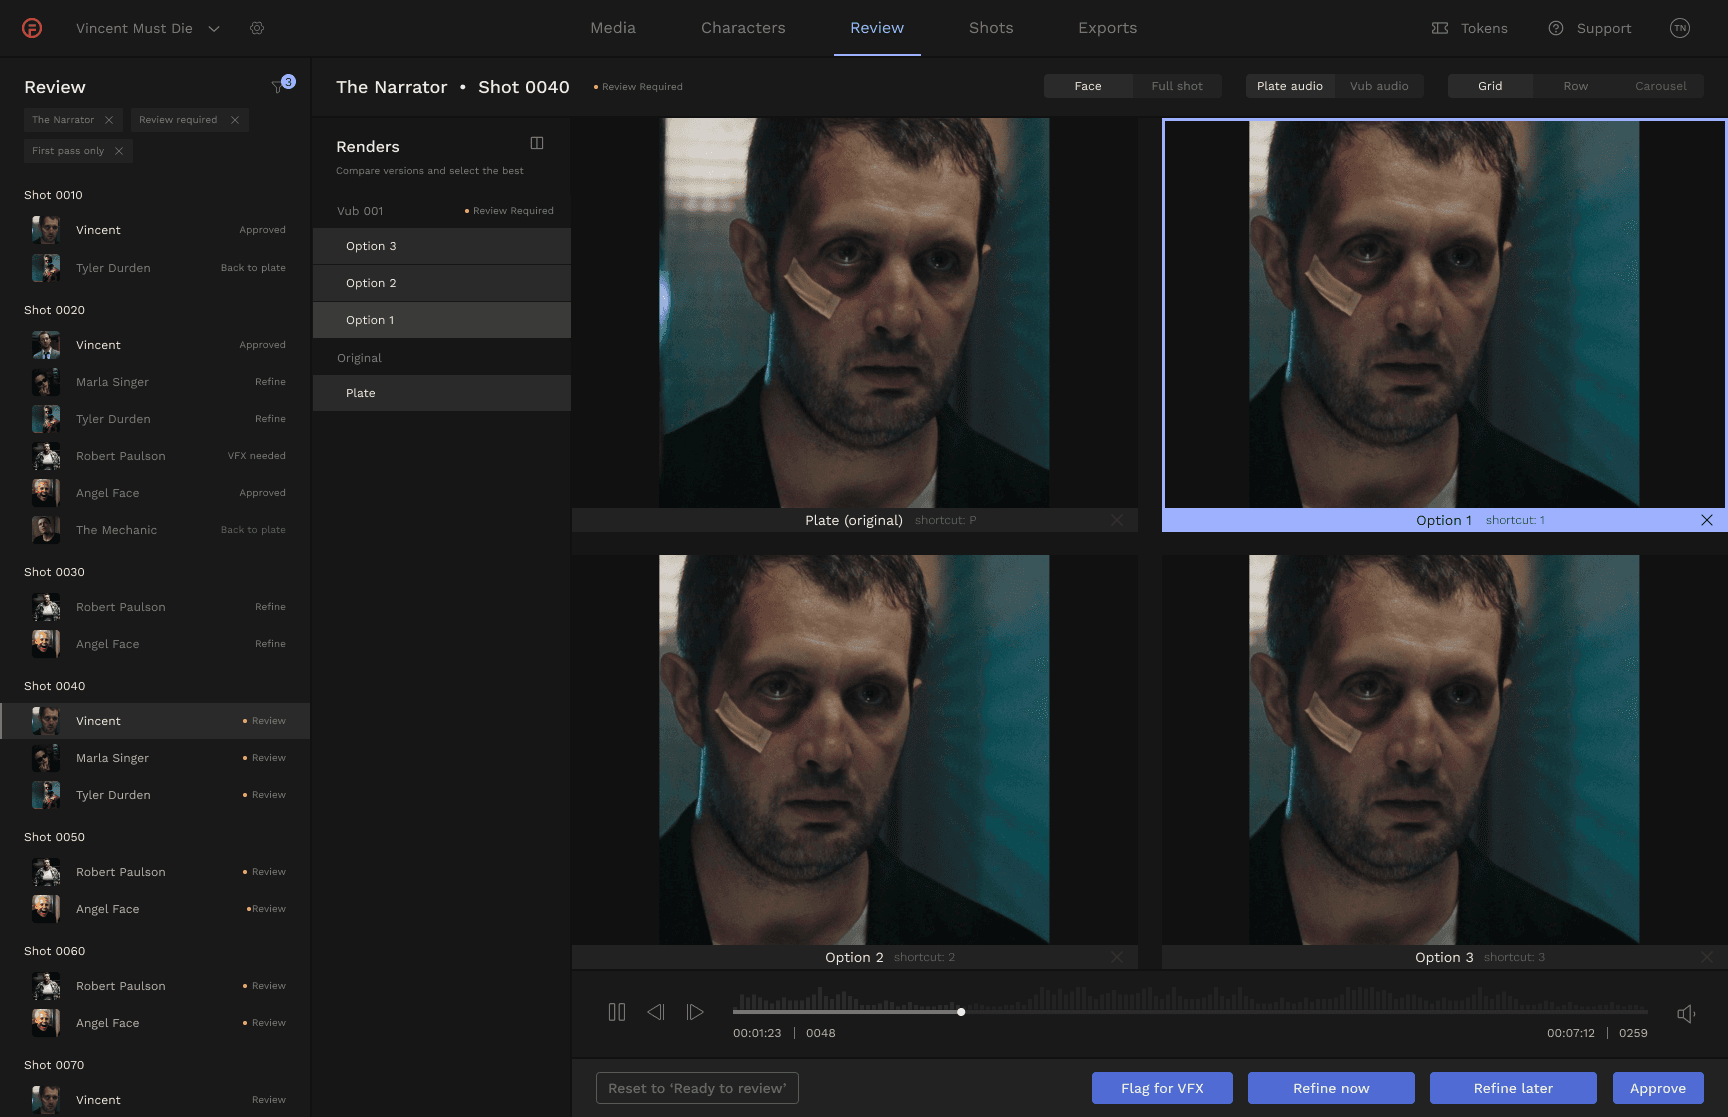This screenshot has height=1117, width=1728.
Task: Pause the playback
Action: click(617, 1012)
